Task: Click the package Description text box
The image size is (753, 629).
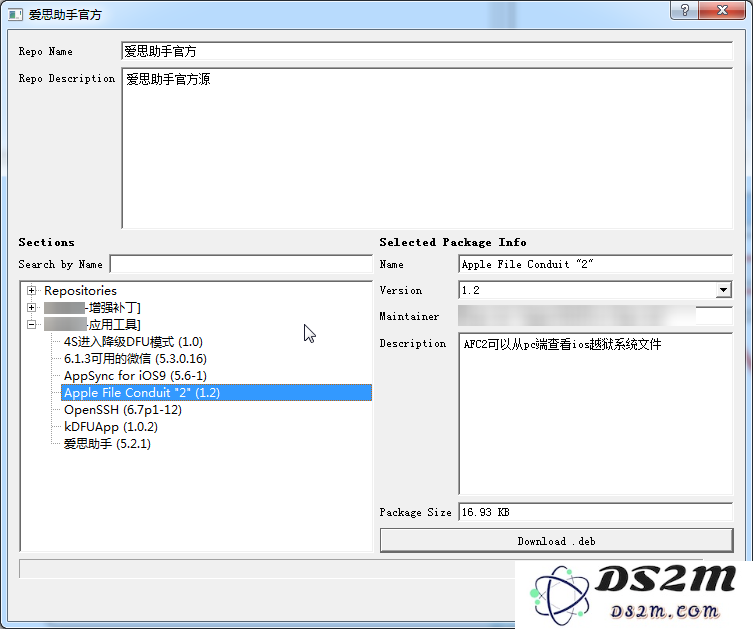Action: [x=595, y=413]
